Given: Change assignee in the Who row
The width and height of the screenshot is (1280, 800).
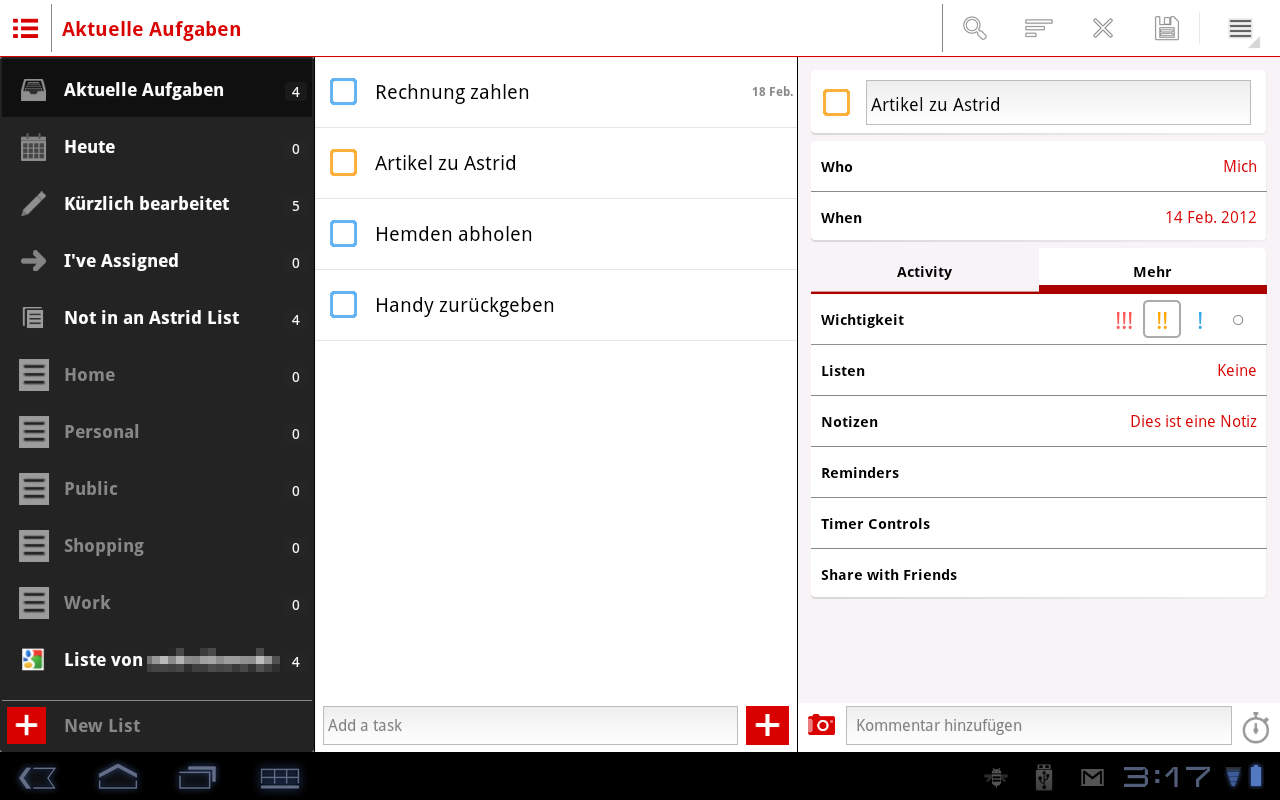Looking at the screenshot, I should (1038, 167).
